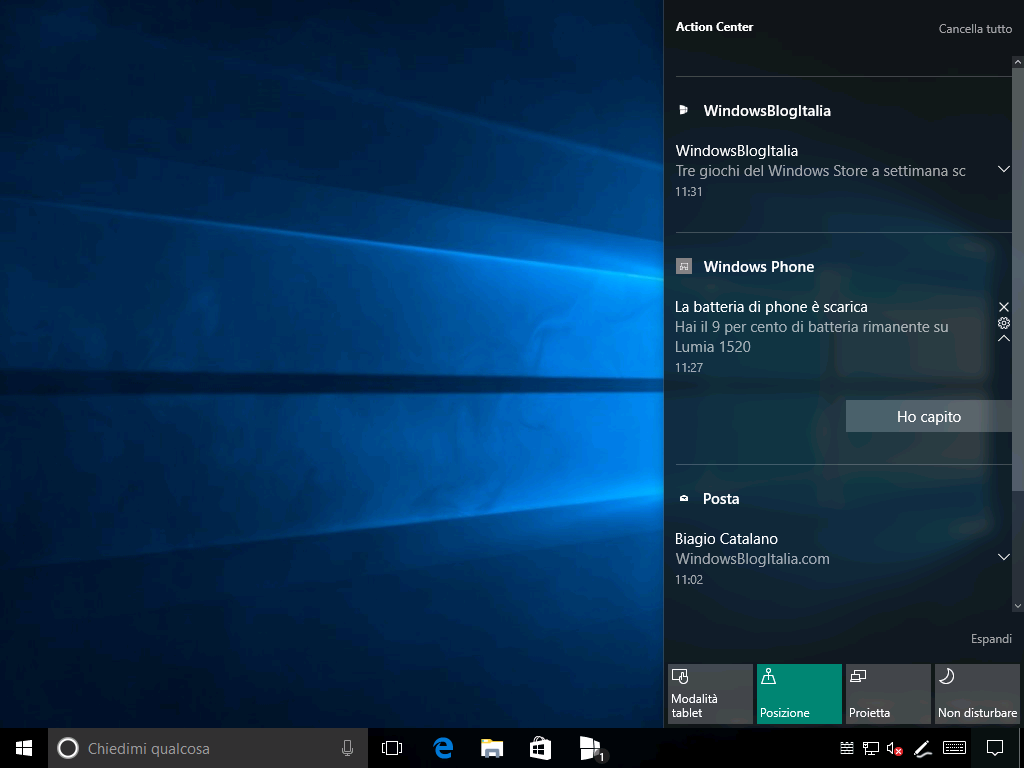The image size is (1024, 768).
Task: Click the Windows Phone group title
Action: tap(758, 266)
